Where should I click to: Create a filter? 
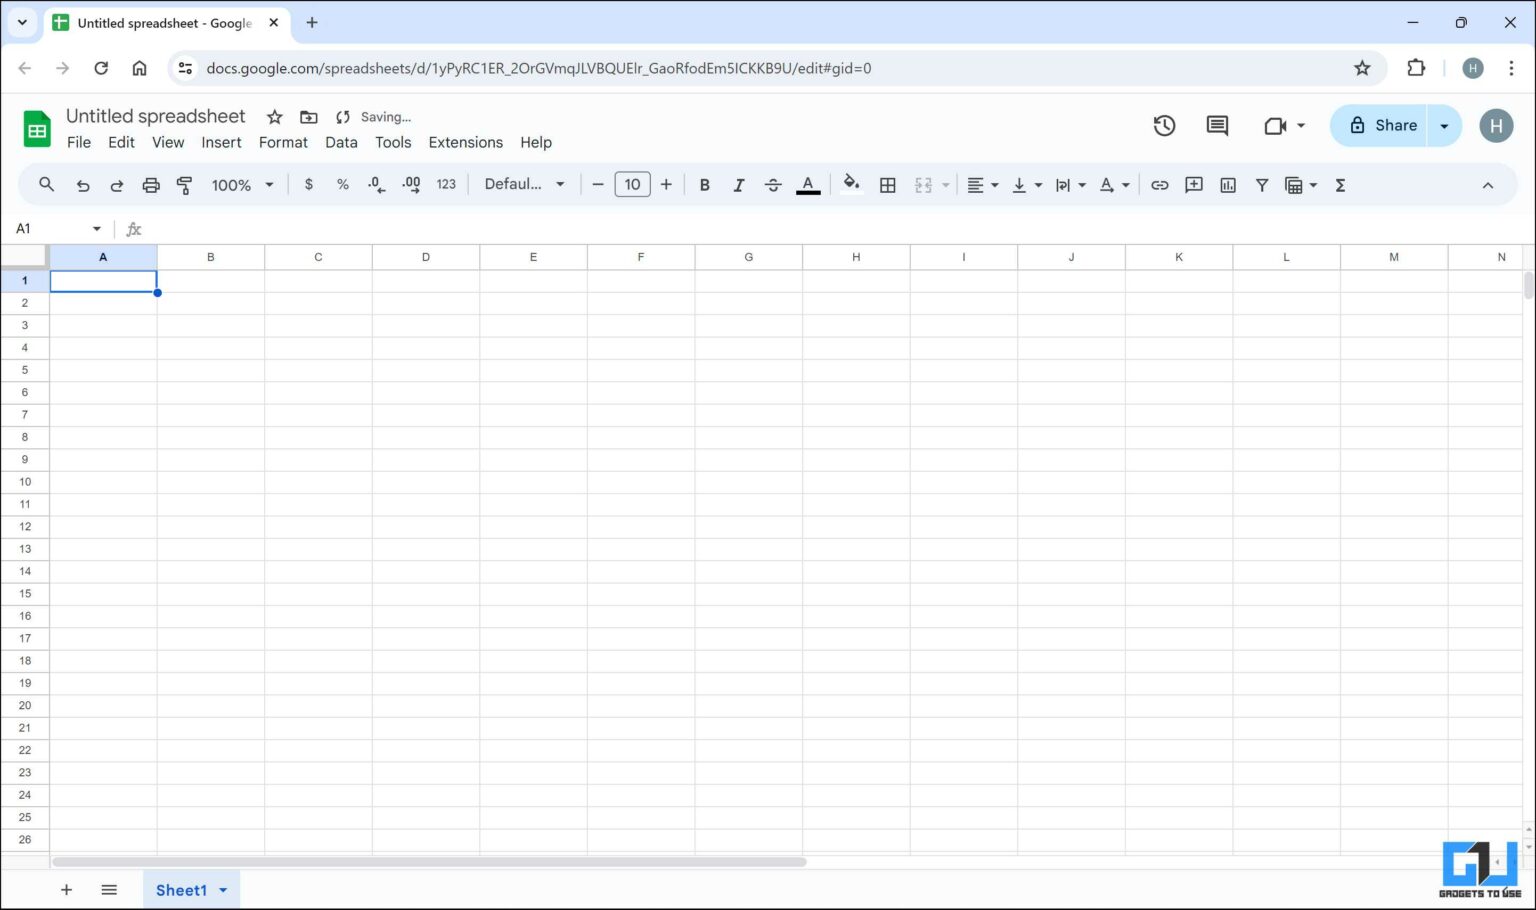[x=1261, y=184]
